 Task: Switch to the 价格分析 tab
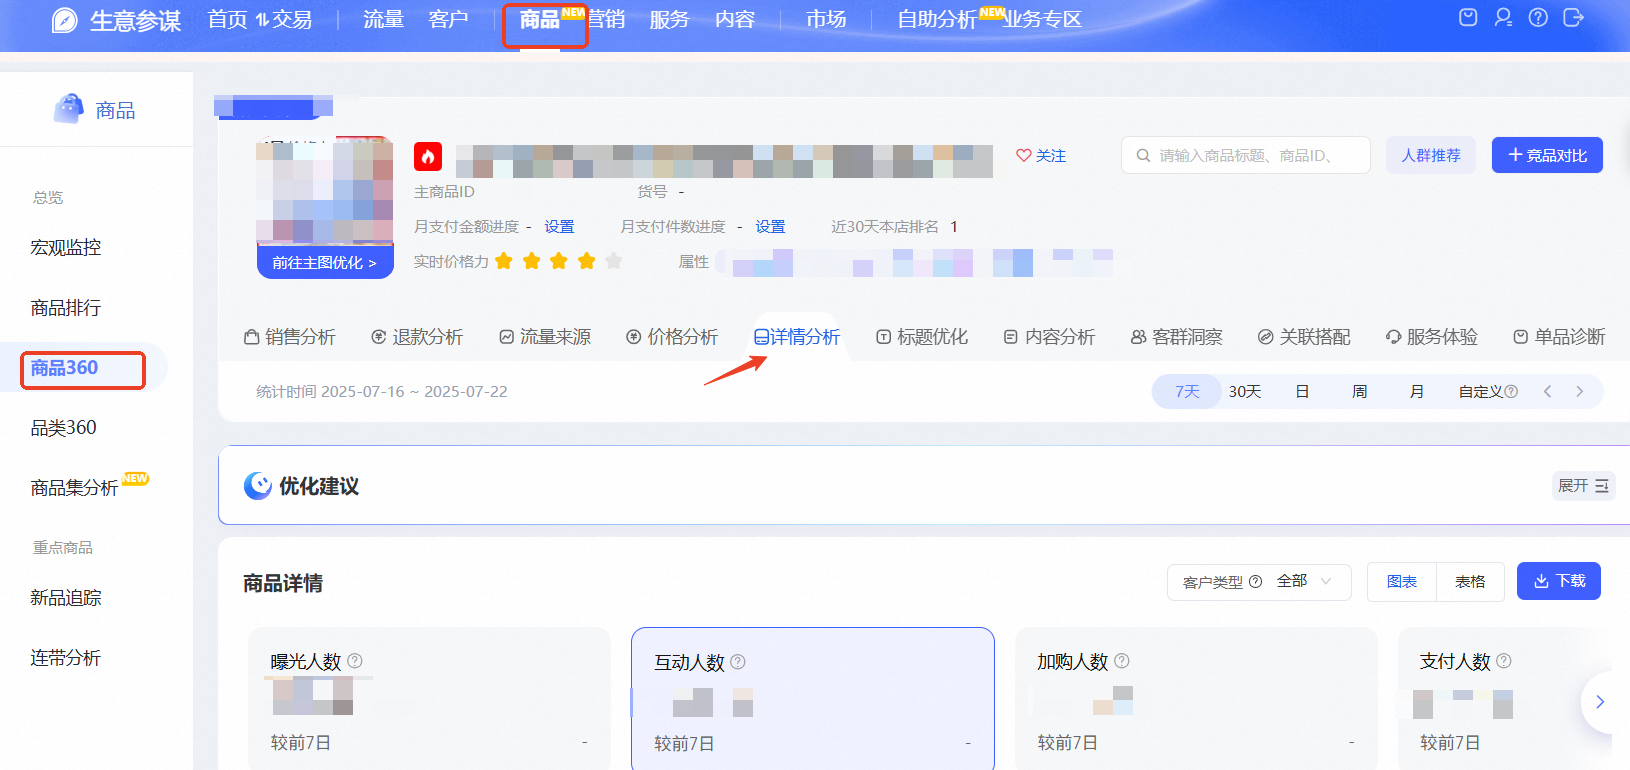coord(672,337)
